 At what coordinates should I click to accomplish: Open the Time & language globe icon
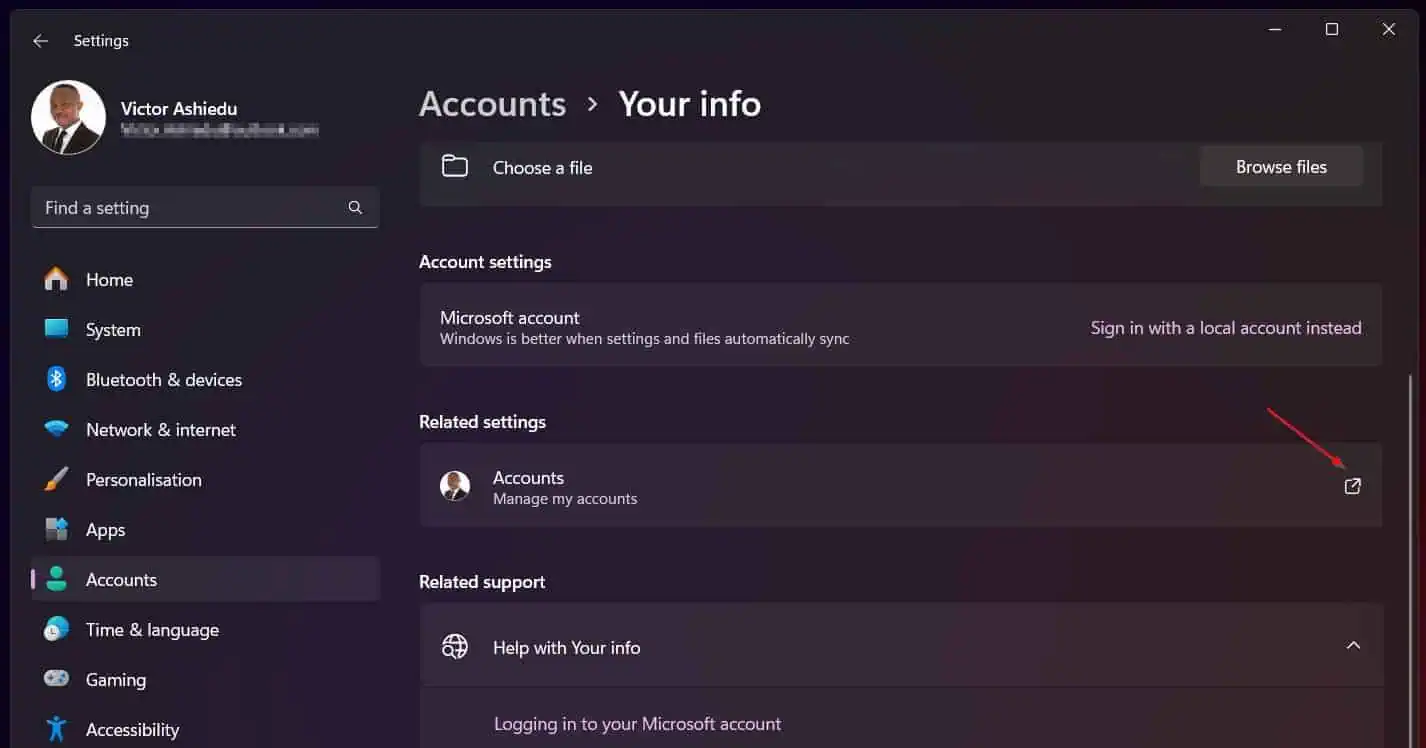pos(57,629)
